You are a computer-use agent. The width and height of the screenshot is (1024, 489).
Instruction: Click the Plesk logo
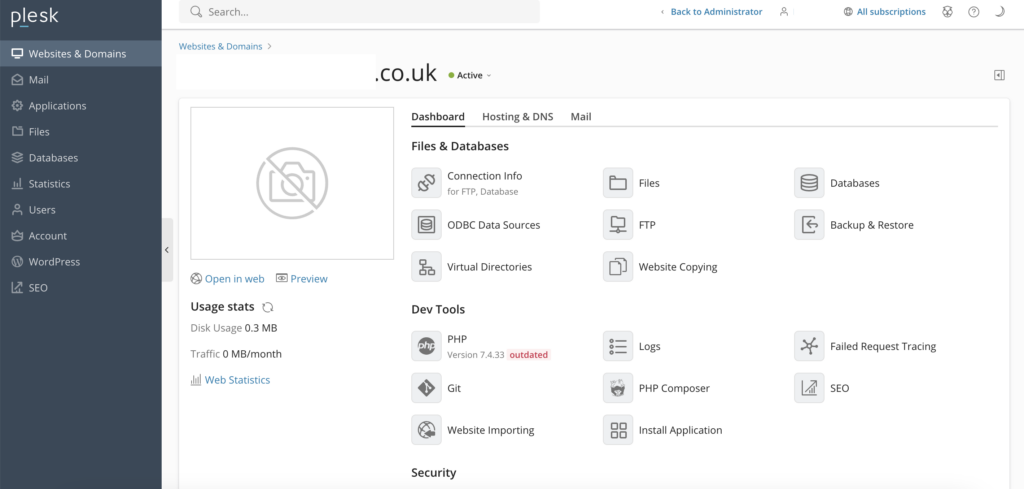click(x=35, y=17)
